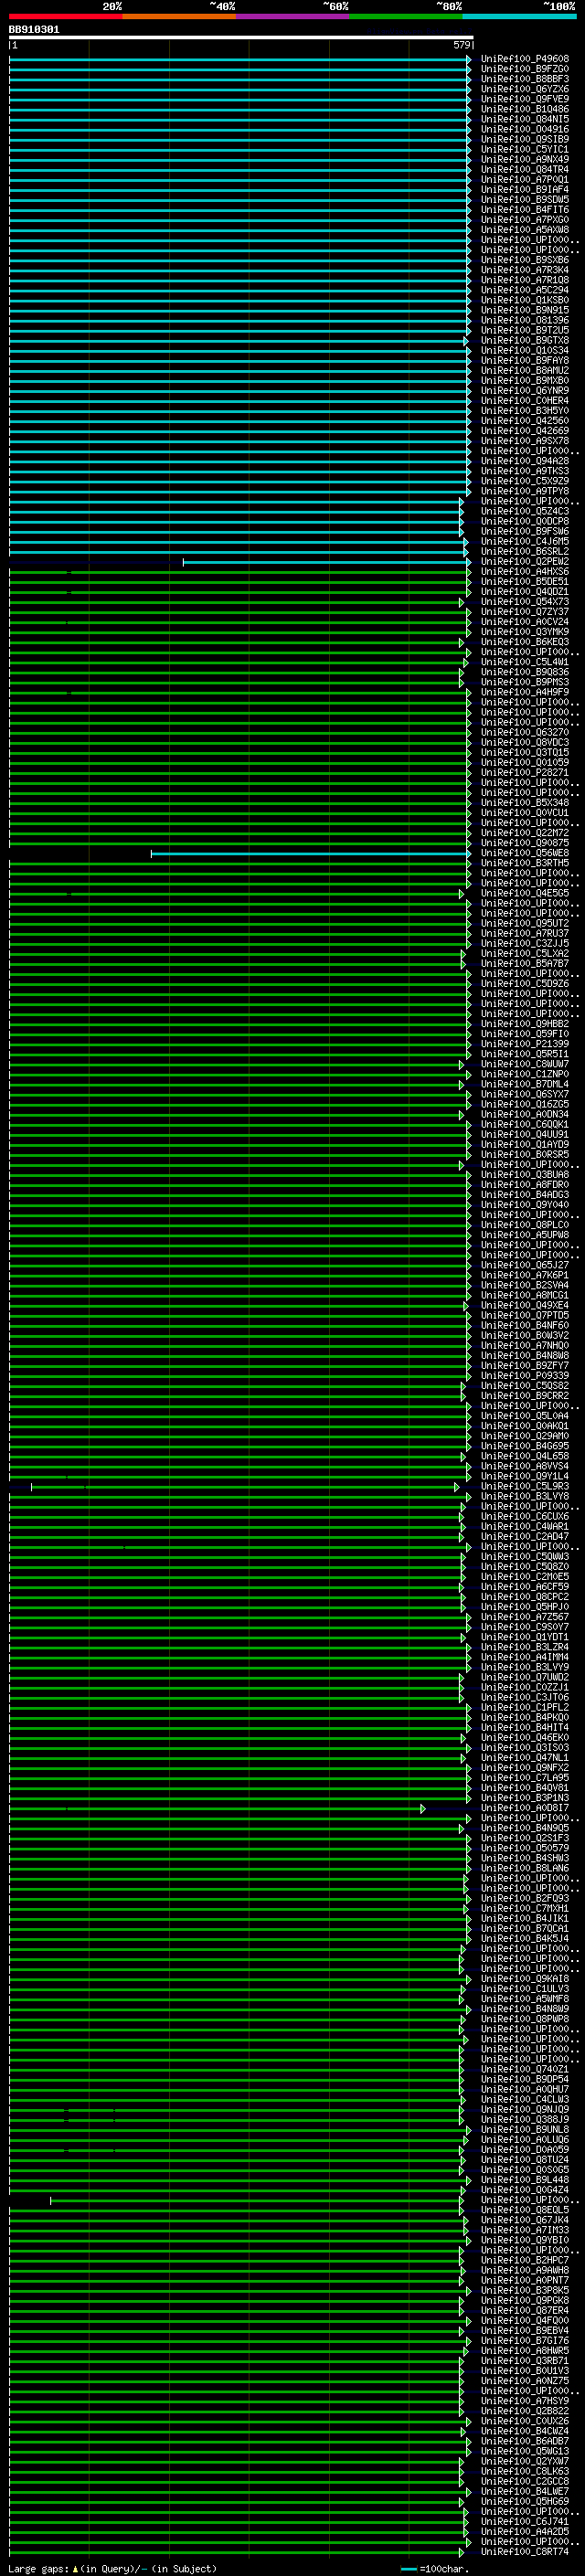The image size is (585, 2576).
Task: Open hit UniRef100_P49608
Action: [525, 59]
